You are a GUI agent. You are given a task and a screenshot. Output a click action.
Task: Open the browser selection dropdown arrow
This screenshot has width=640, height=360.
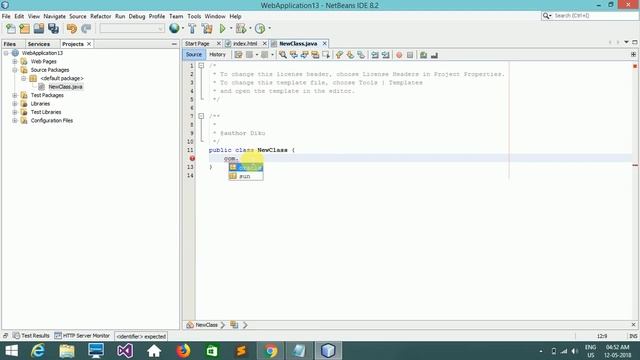pos(183,29)
